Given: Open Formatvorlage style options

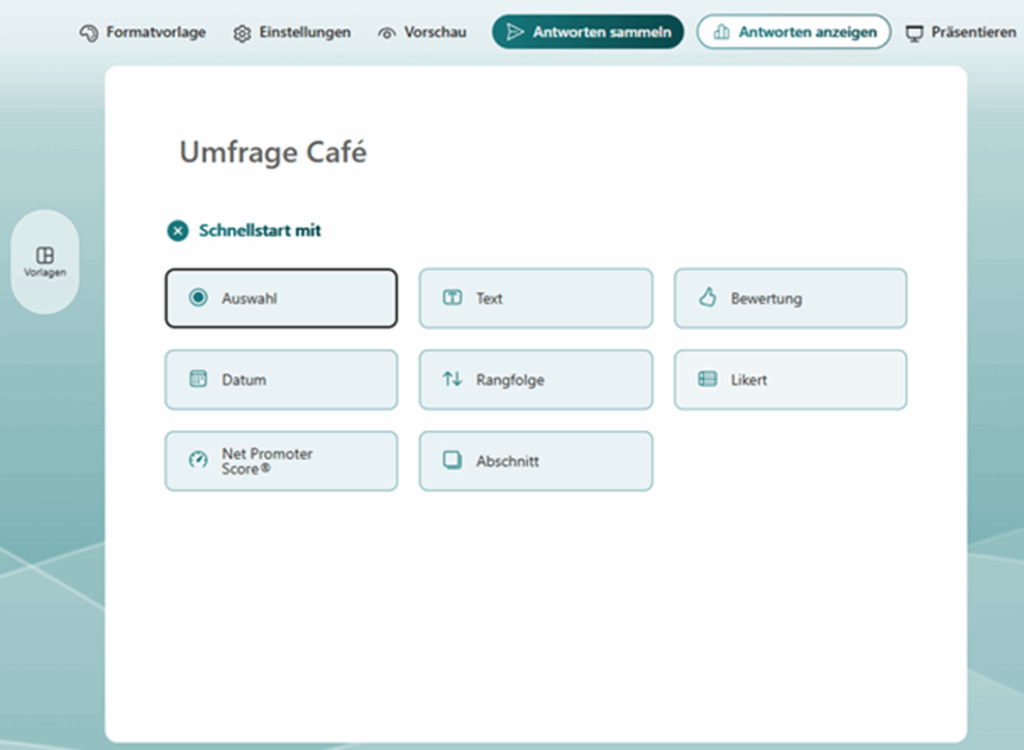Looking at the screenshot, I should [x=143, y=32].
